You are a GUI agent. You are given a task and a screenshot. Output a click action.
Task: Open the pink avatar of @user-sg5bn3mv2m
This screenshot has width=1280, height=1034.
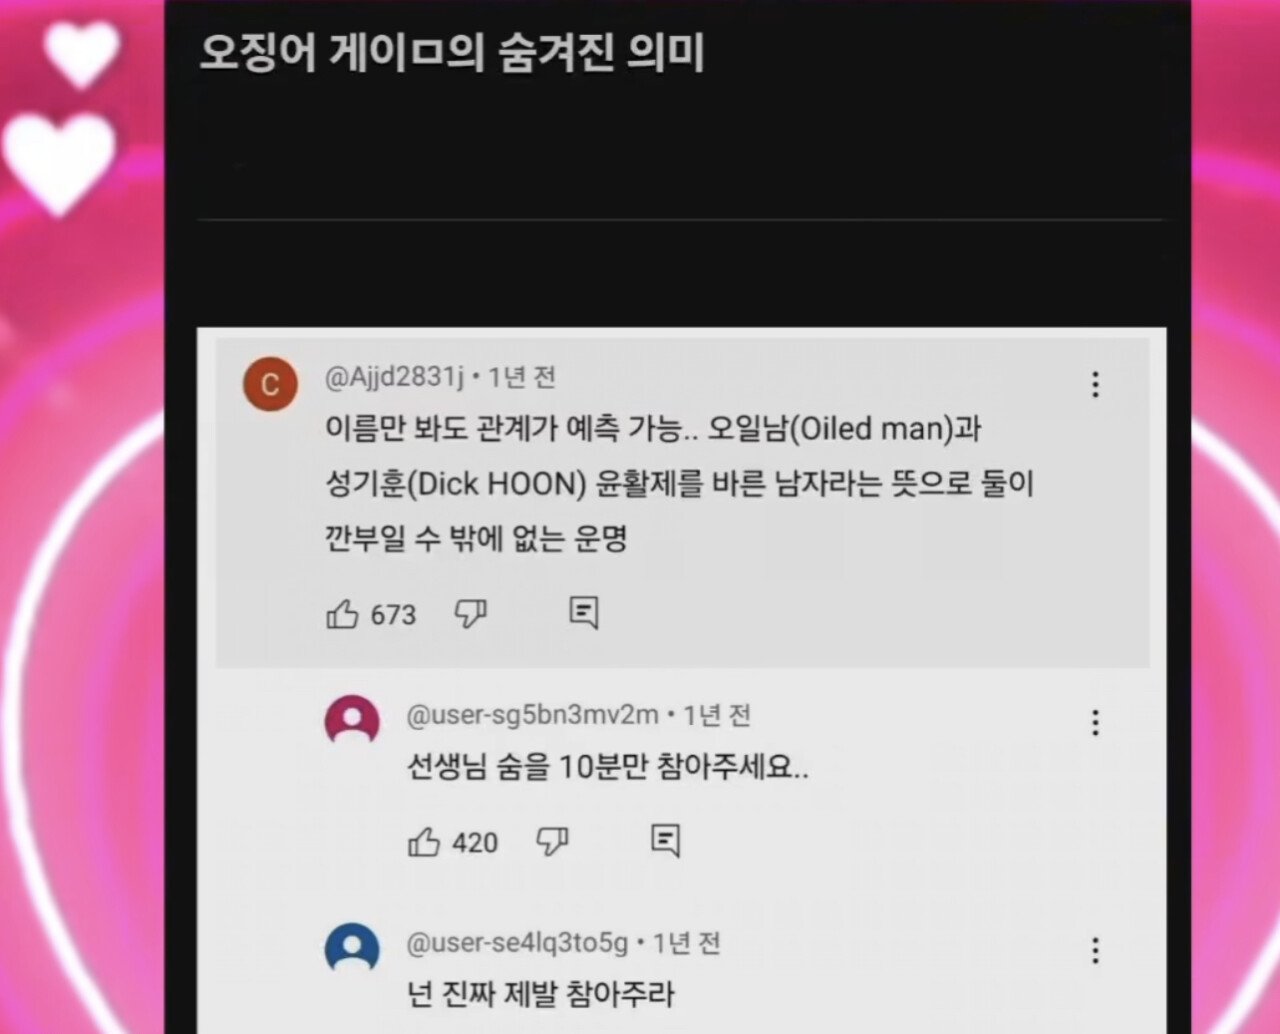pos(352,721)
